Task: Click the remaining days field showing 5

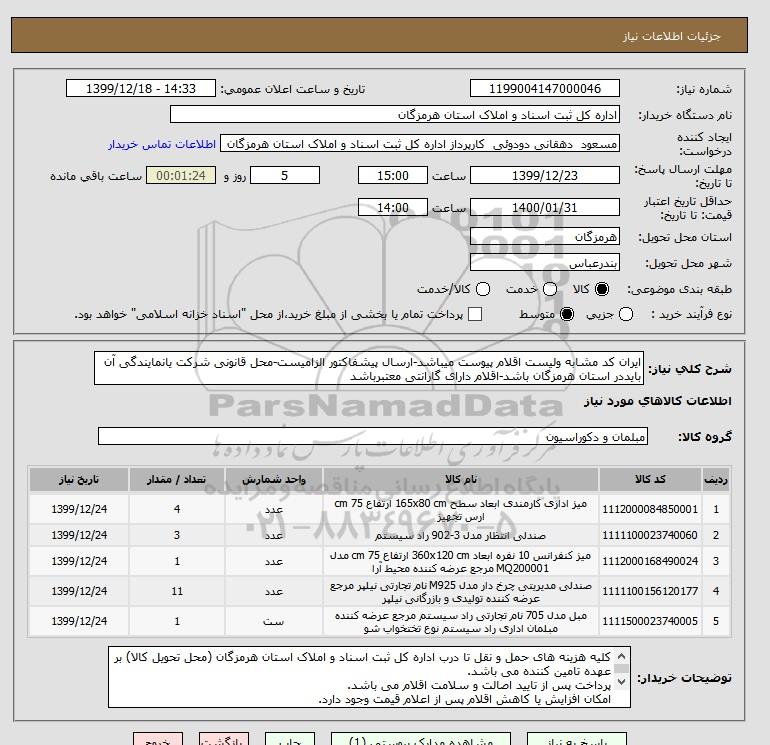Action: point(285,175)
